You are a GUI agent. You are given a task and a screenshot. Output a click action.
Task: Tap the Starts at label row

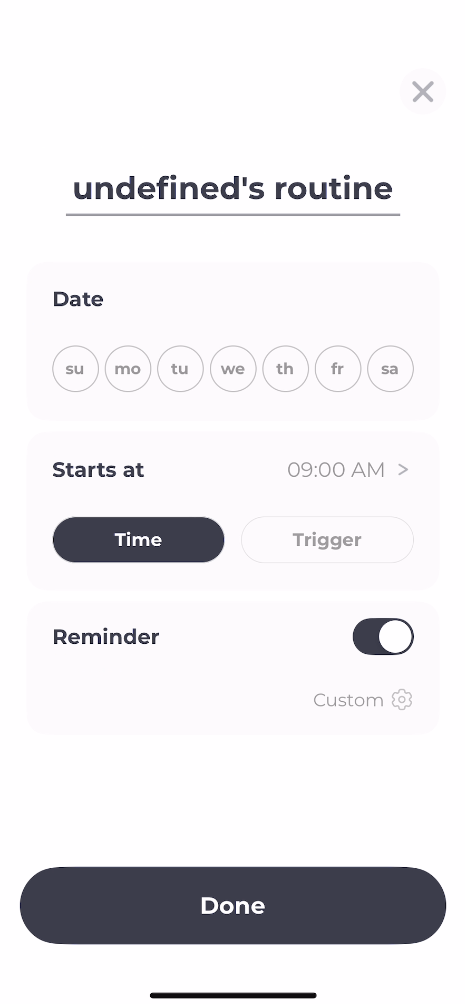pos(232,469)
